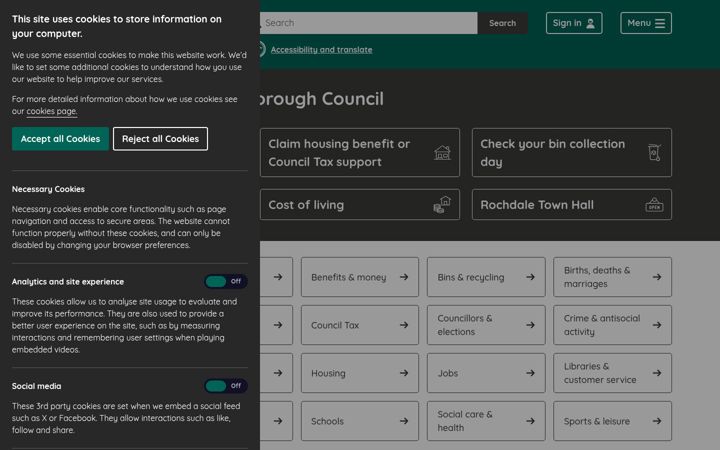Open the Schools category
This screenshot has width=720, height=450.
pyautogui.click(x=360, y=421)
